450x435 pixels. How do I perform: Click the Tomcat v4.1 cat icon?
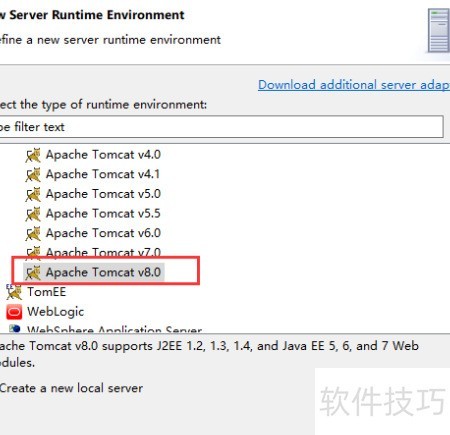tap(33, 174)
